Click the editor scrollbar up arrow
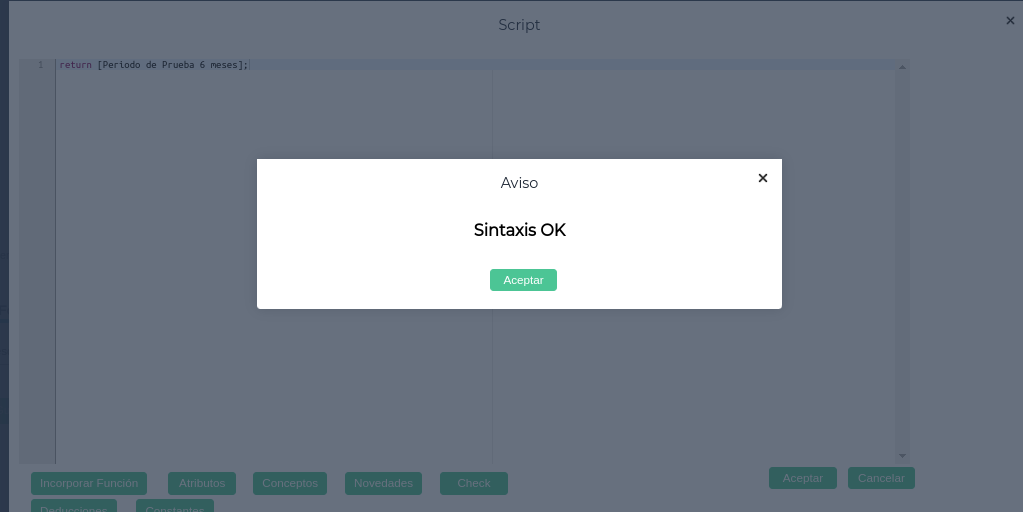The width and height of the screenshot is (1023, 512). (903, 67)
